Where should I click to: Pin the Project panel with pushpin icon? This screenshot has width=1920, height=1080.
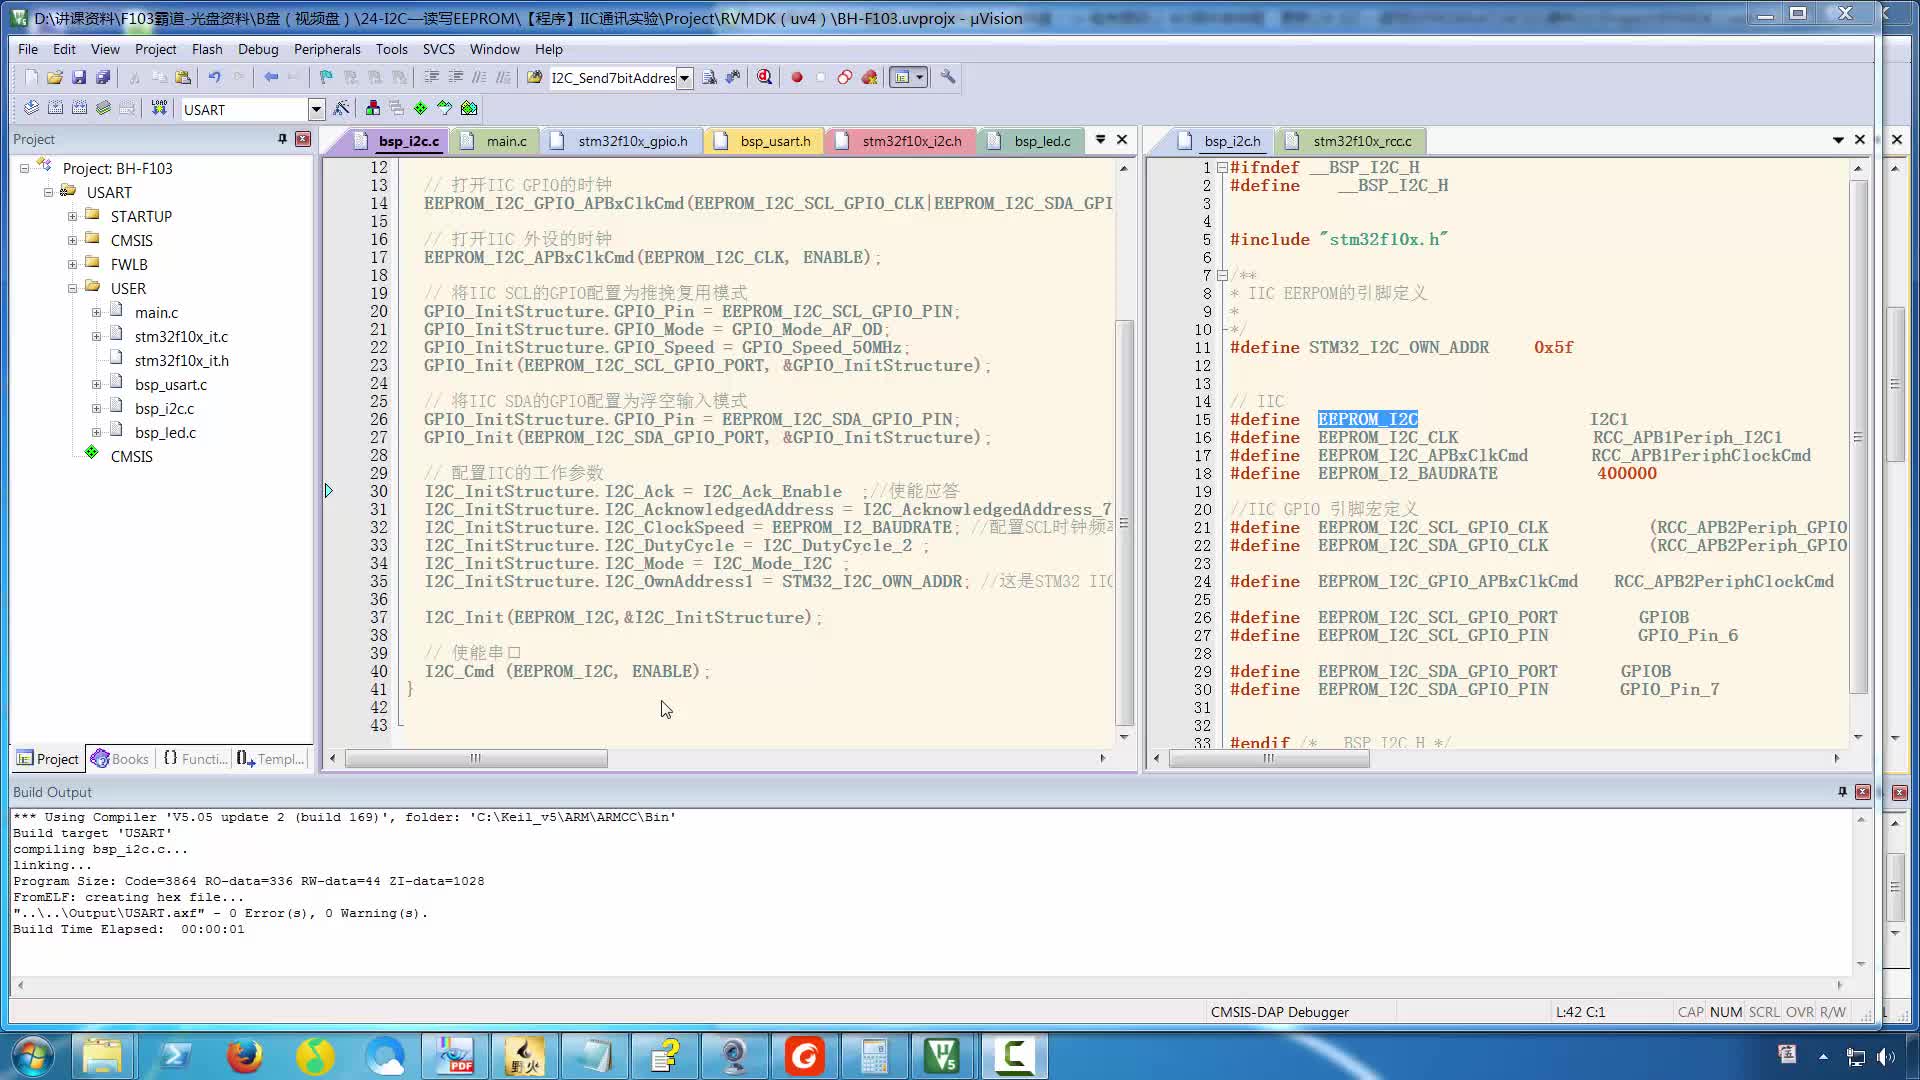(282, 139)
